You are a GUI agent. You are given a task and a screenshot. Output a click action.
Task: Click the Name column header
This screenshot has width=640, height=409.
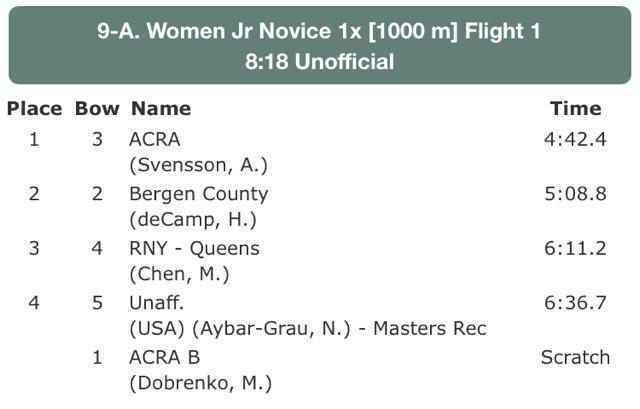[x=160, y=109]
